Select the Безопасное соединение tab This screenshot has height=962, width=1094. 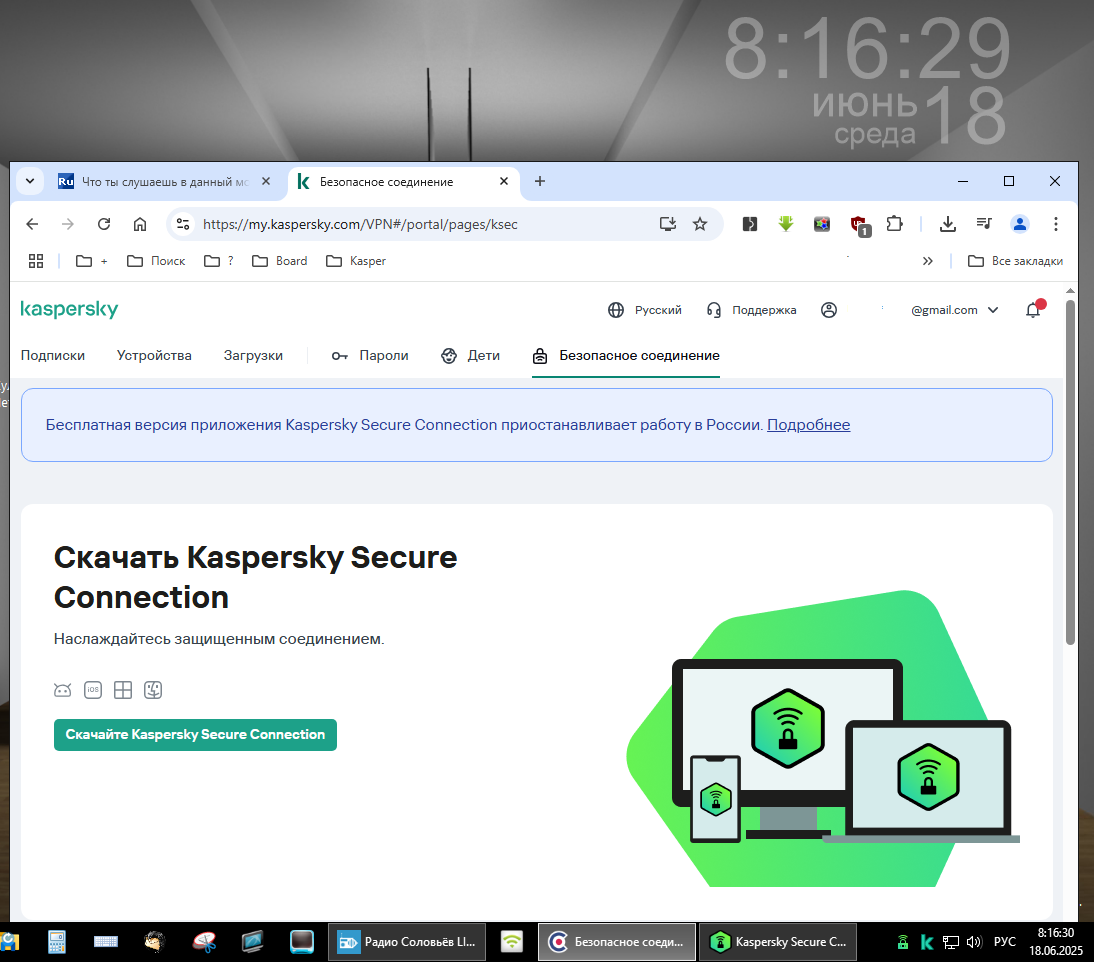[x=626, y=355]
